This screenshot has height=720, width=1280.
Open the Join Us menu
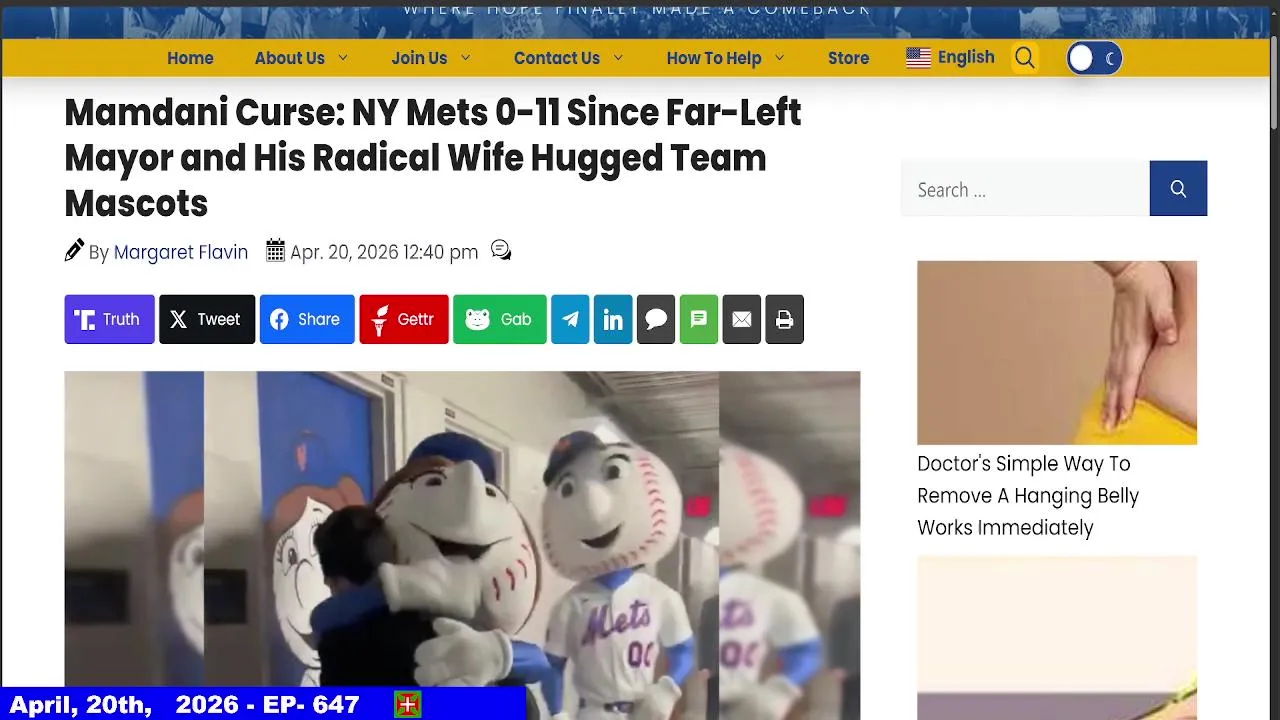pyautogui.click(x=419, y=58)
